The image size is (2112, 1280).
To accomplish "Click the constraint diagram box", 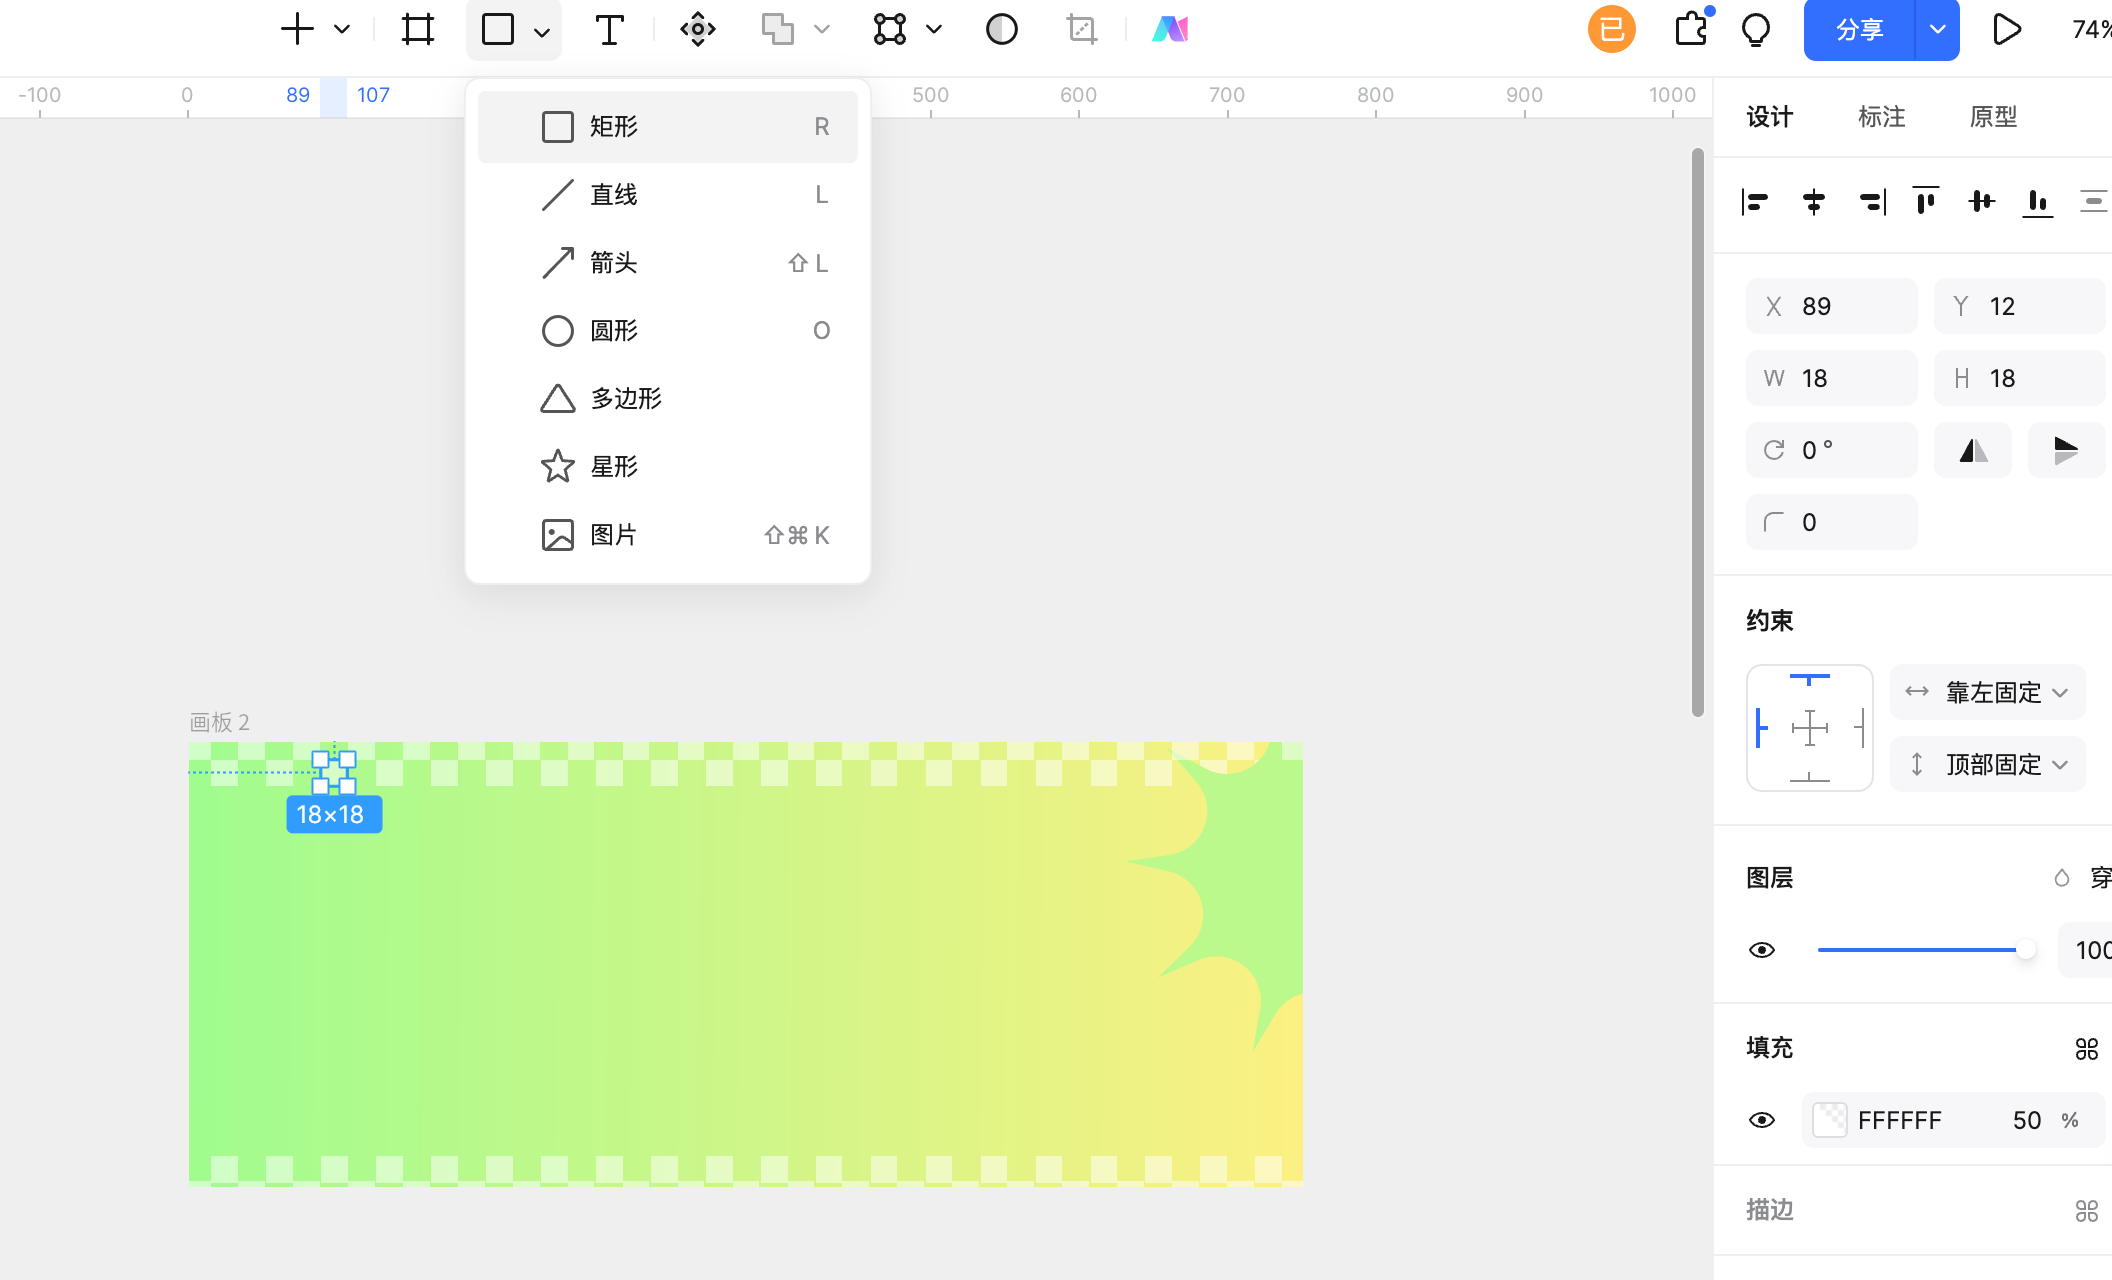I will [x=1810, y=728].
